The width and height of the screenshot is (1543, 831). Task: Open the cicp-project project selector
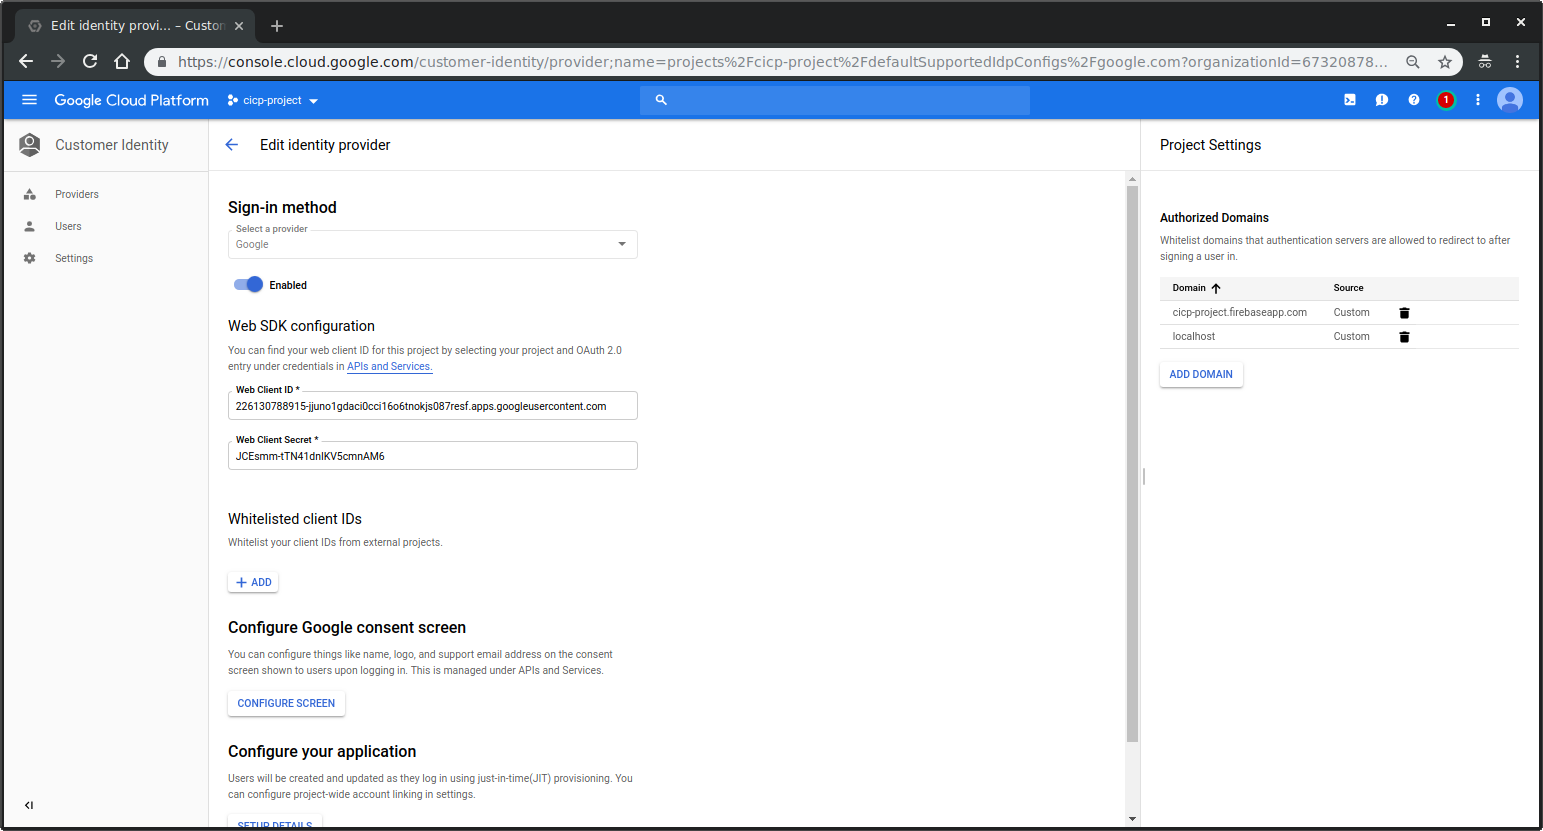coord(272,100)
